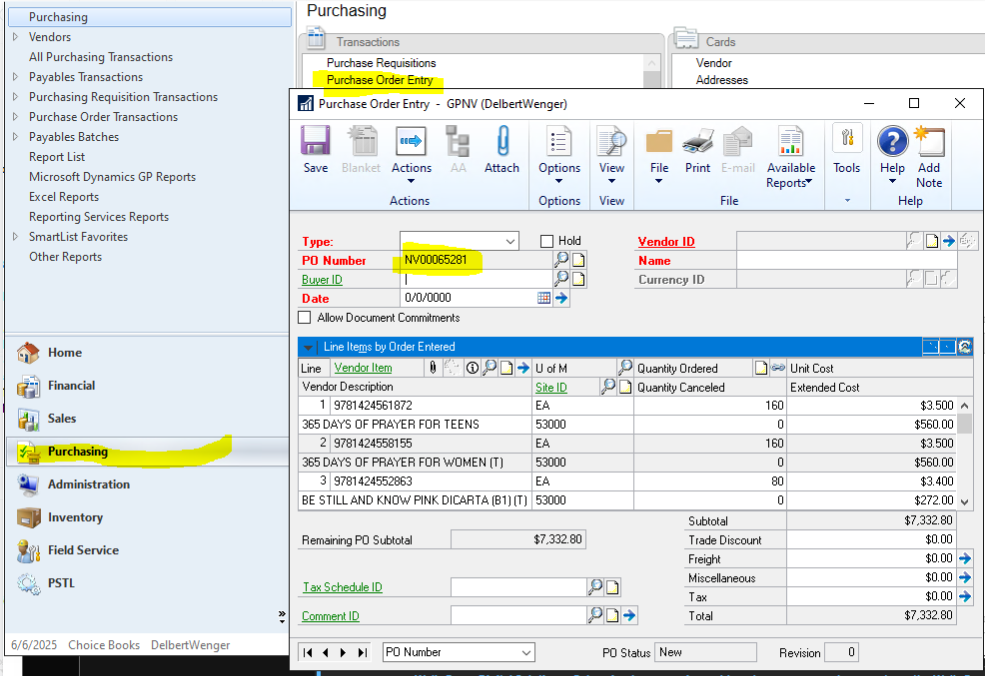Open All Purchasing Transactions item
The width and height of the screenshot is (985, 676).
point(101,57)
